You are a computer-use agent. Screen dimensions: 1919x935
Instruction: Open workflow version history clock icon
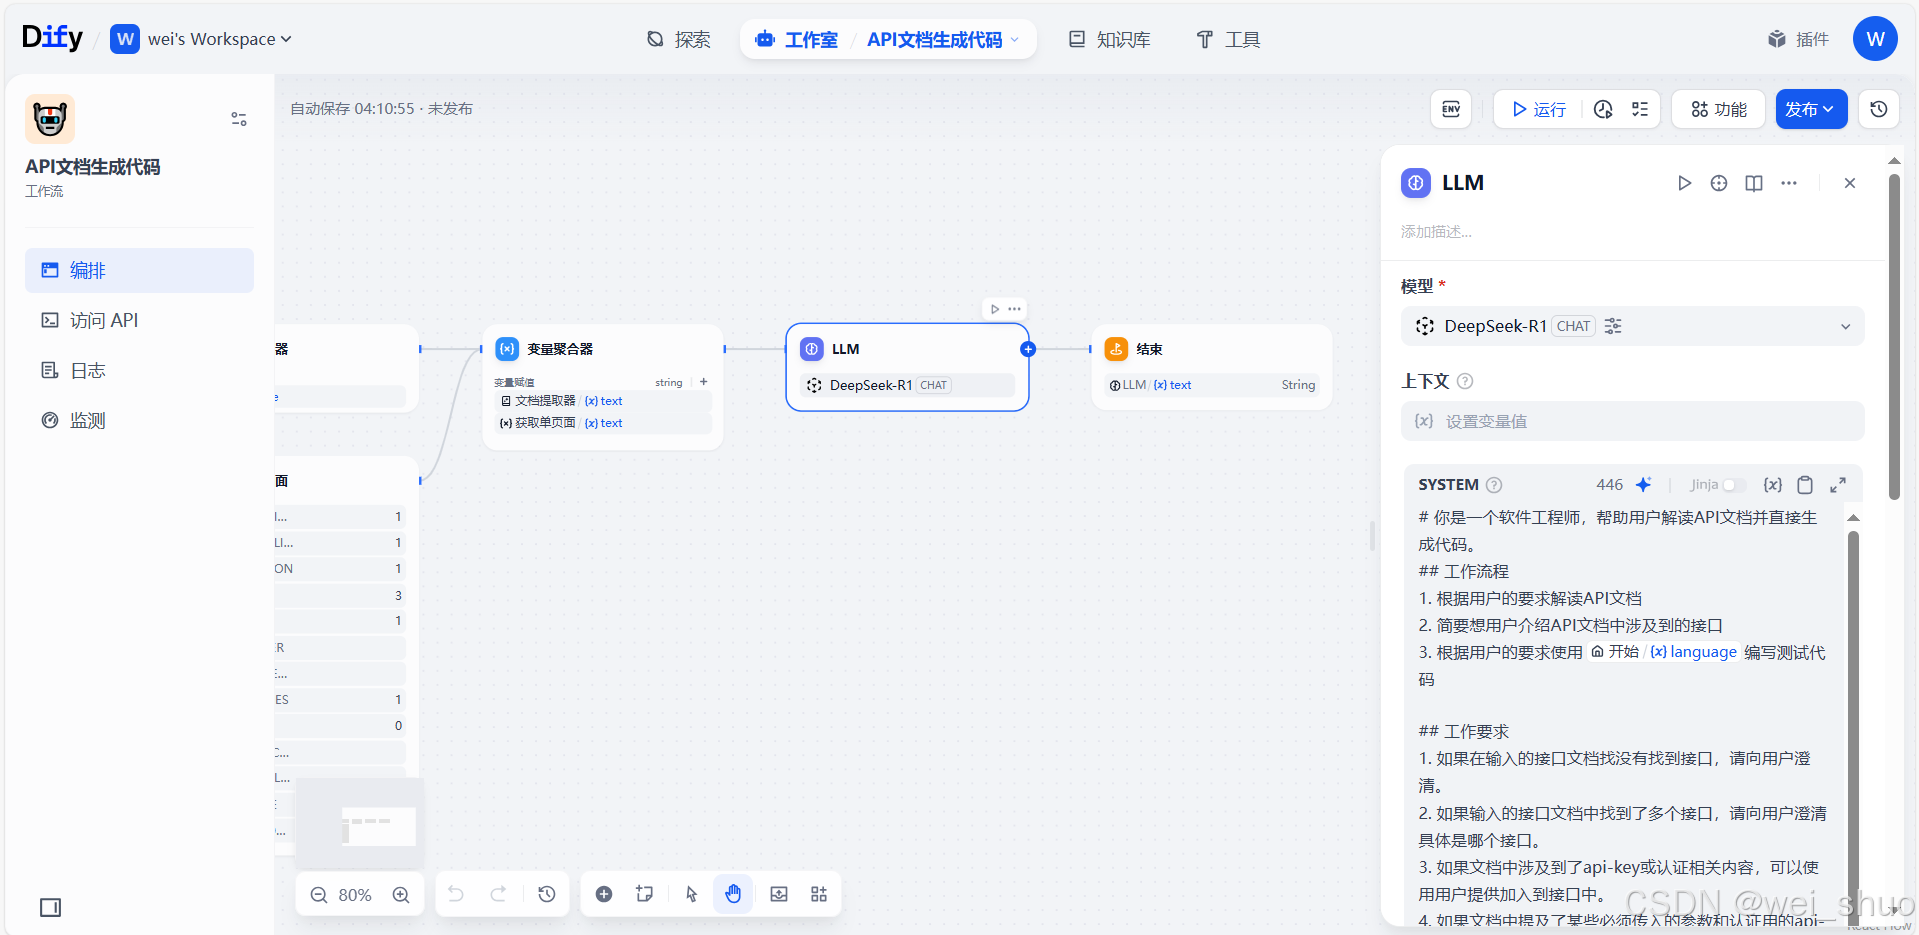[1878, 109]
